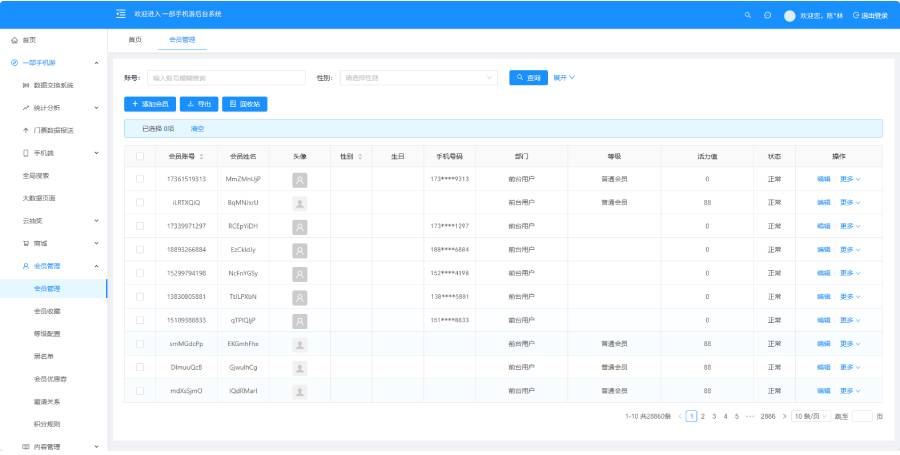Click the help circle icon in top bar
Image resolution: width=900 pixels, height=455 pixels.
click(x=767, y=15)
